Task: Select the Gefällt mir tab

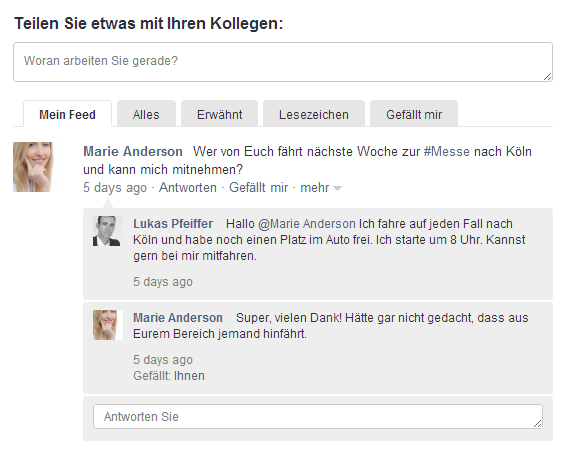Action: point(414,114)
